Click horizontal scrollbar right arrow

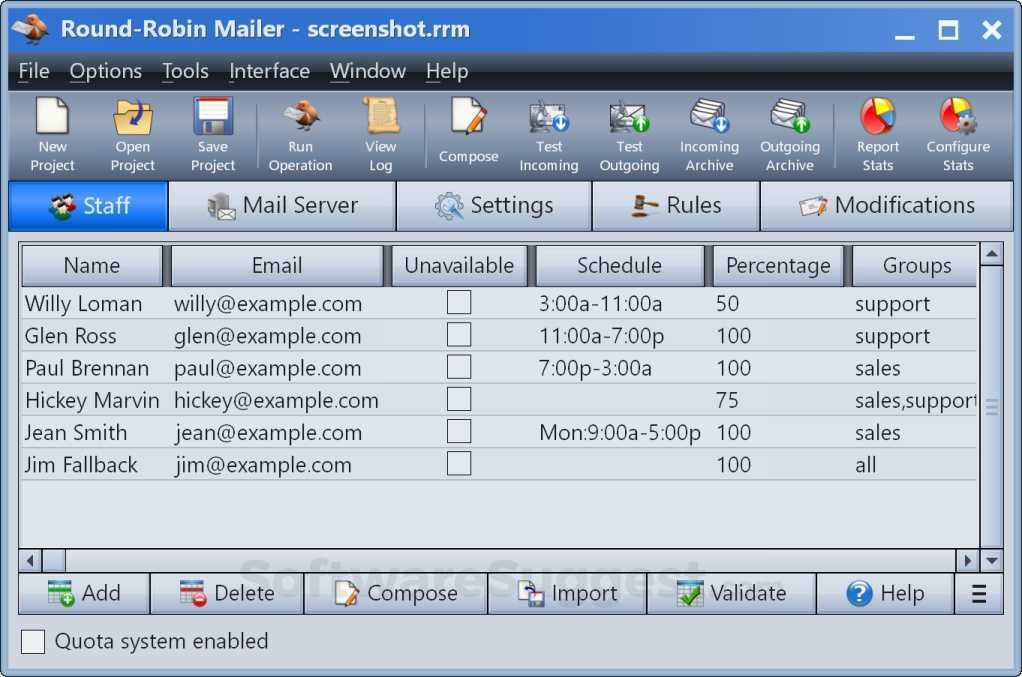click(967, 560)
